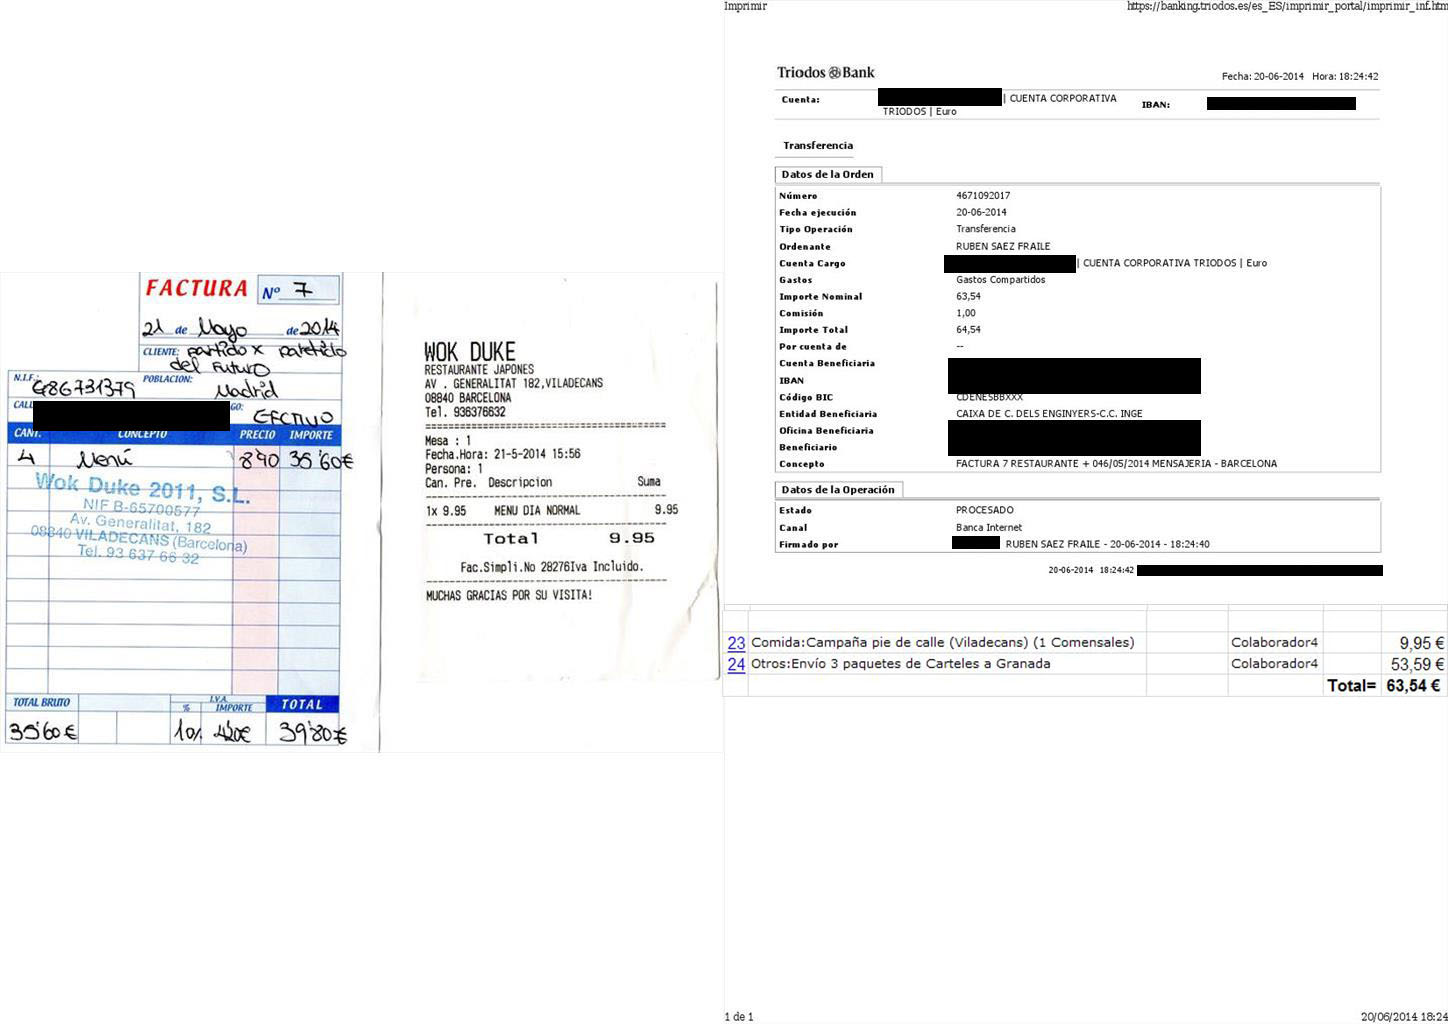Click the 'Wok Duke 2011, S.L.' stamp

point(143,488)
